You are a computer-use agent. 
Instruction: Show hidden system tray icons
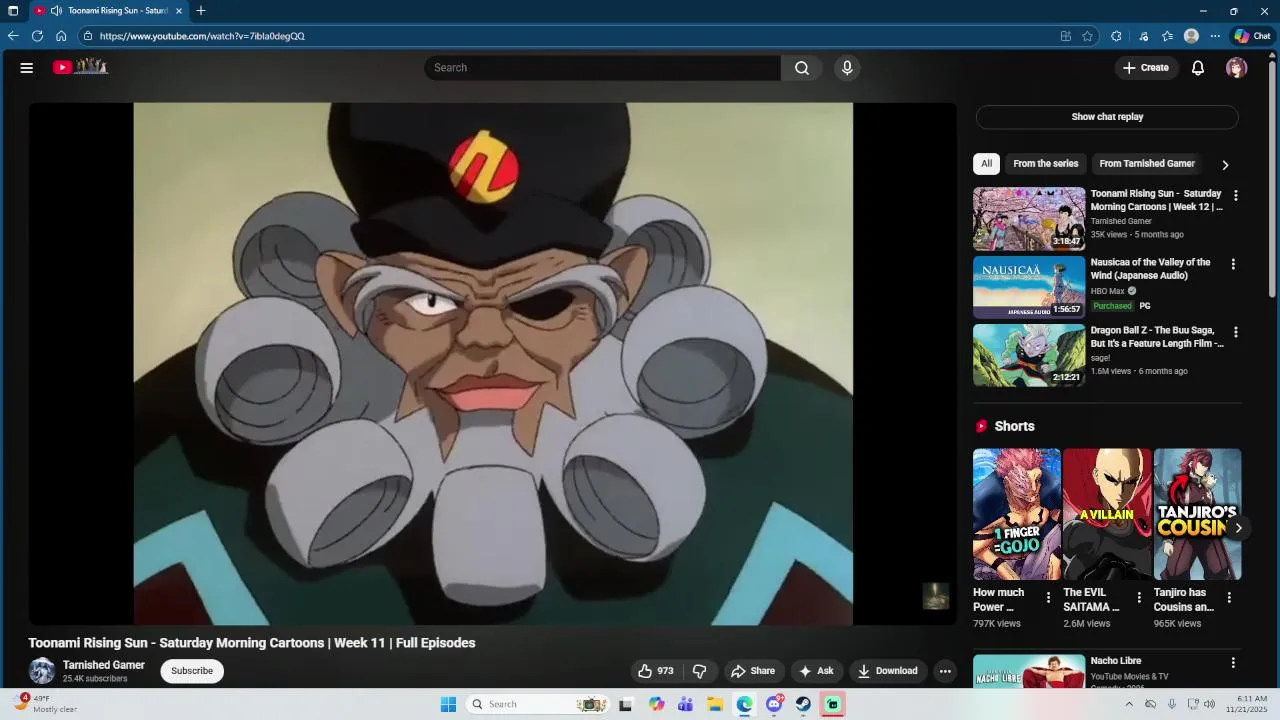pos(1129,704)
